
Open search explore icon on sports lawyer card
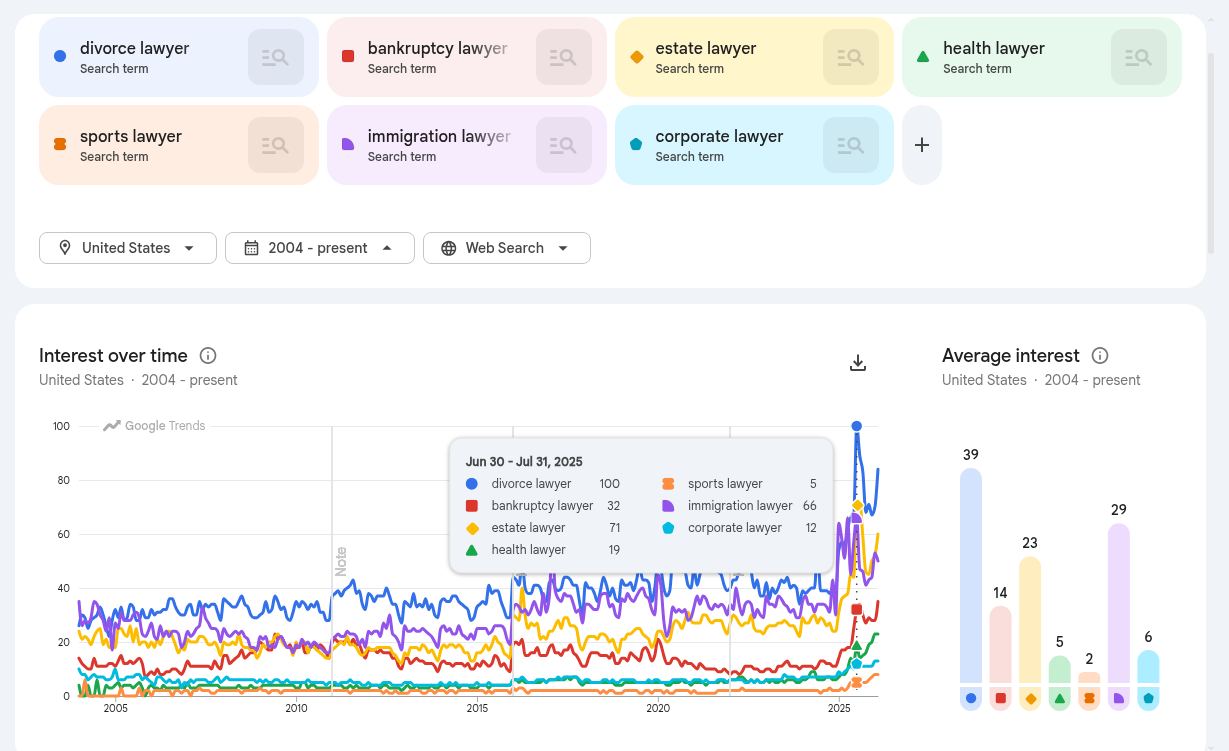point(276,145)
